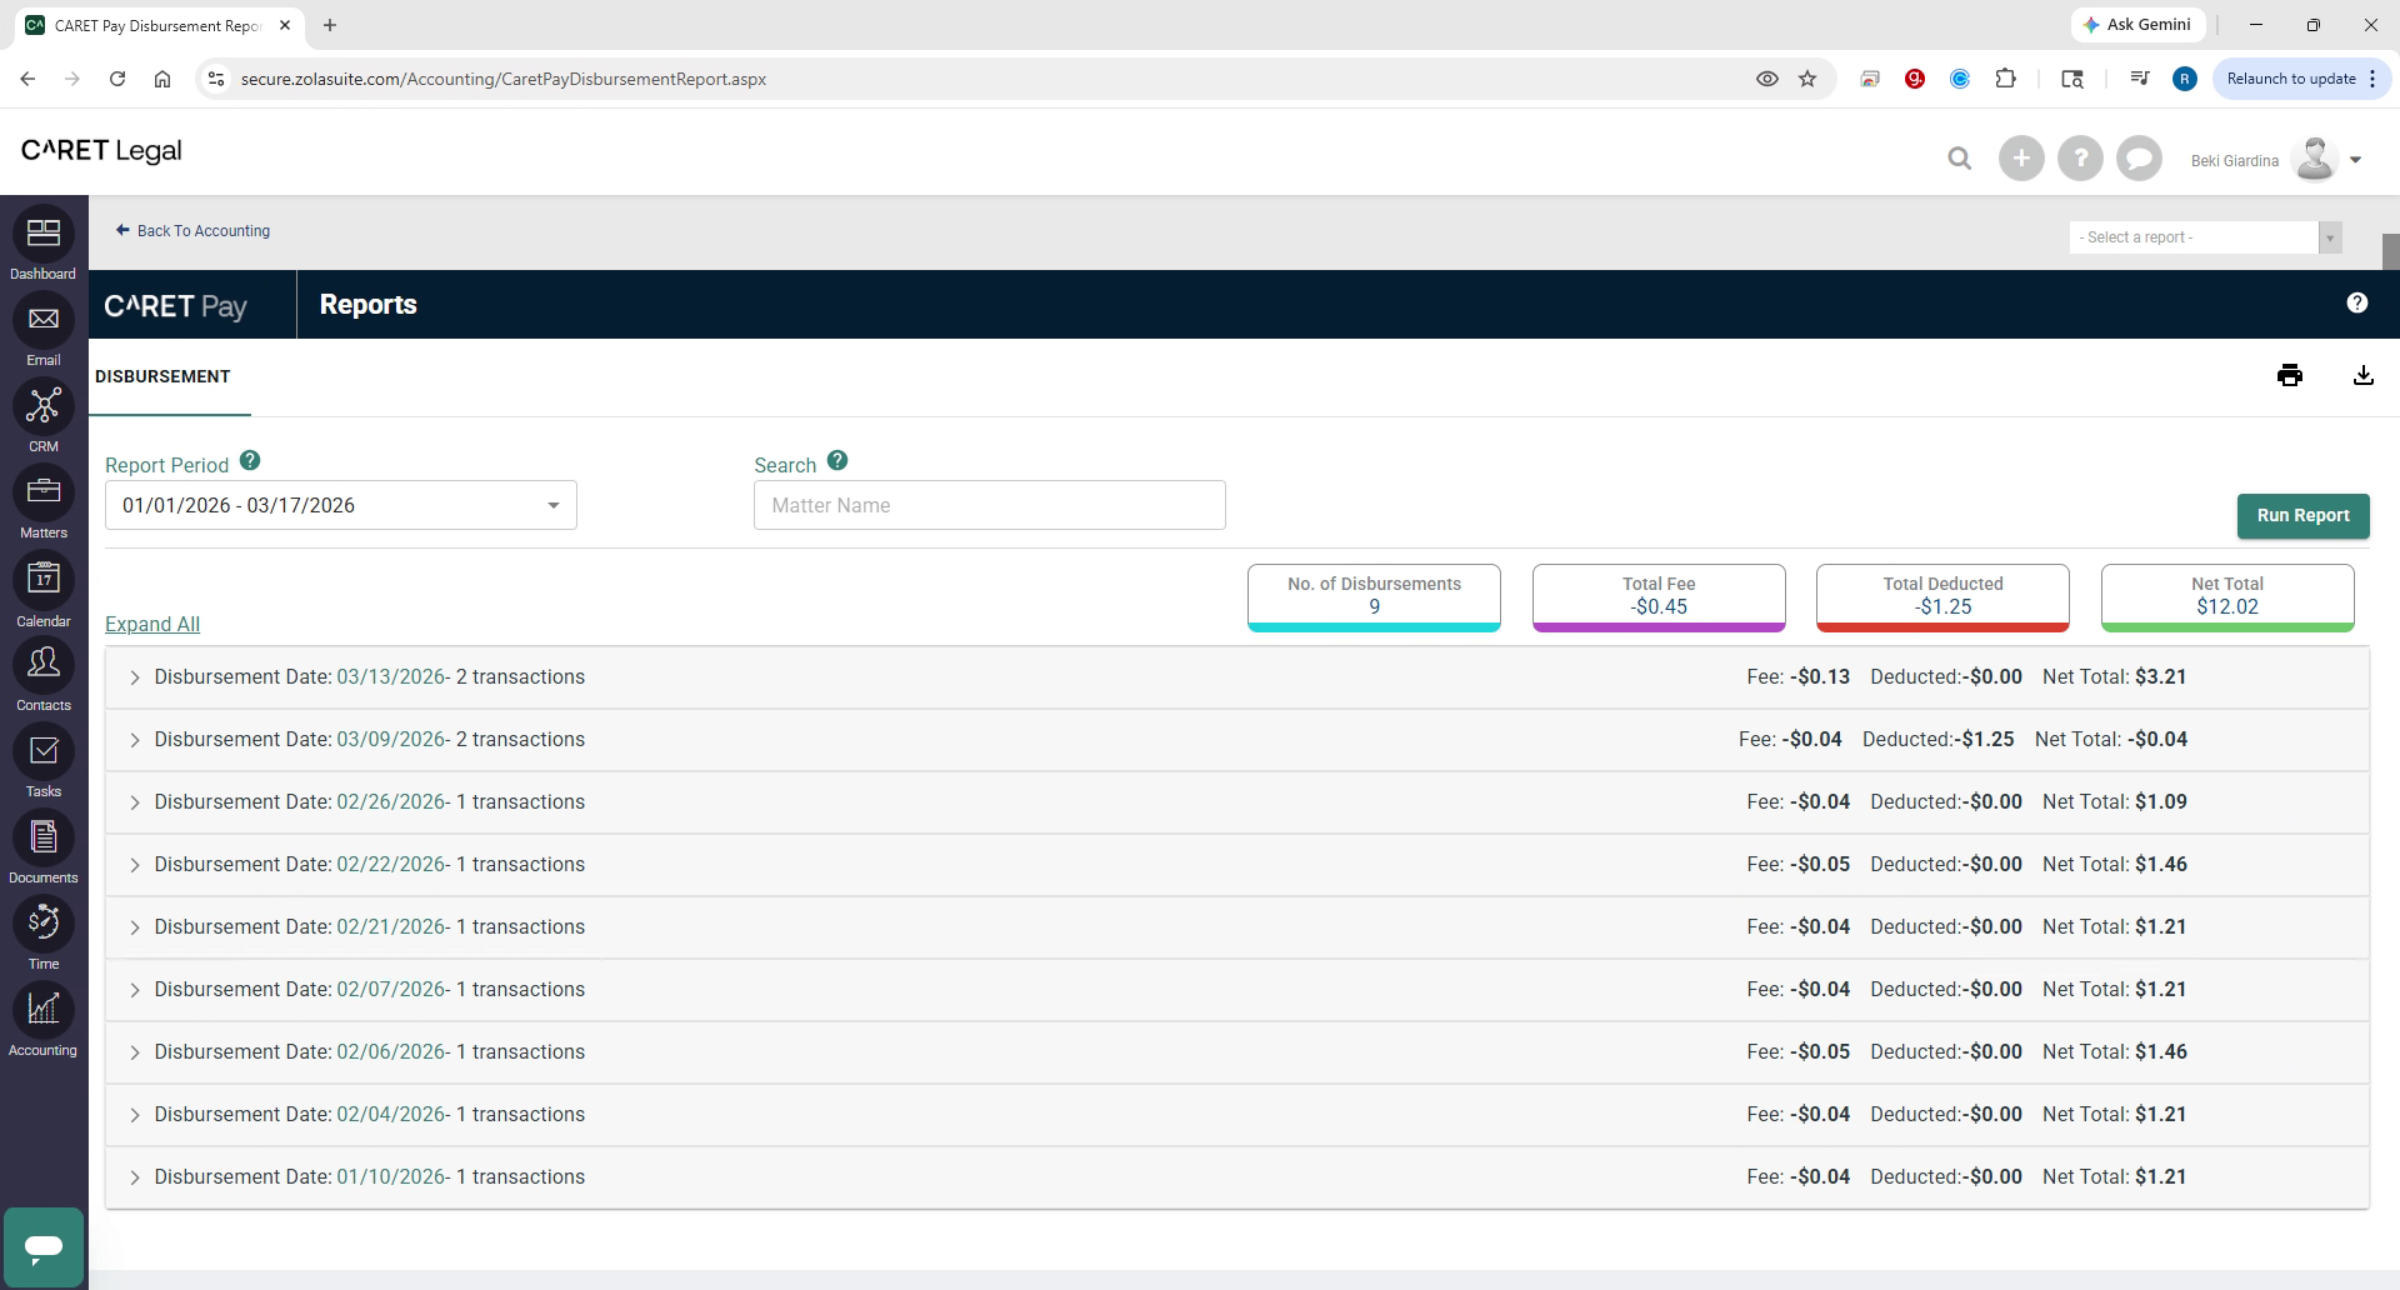Download the disbursement report

2363,376
